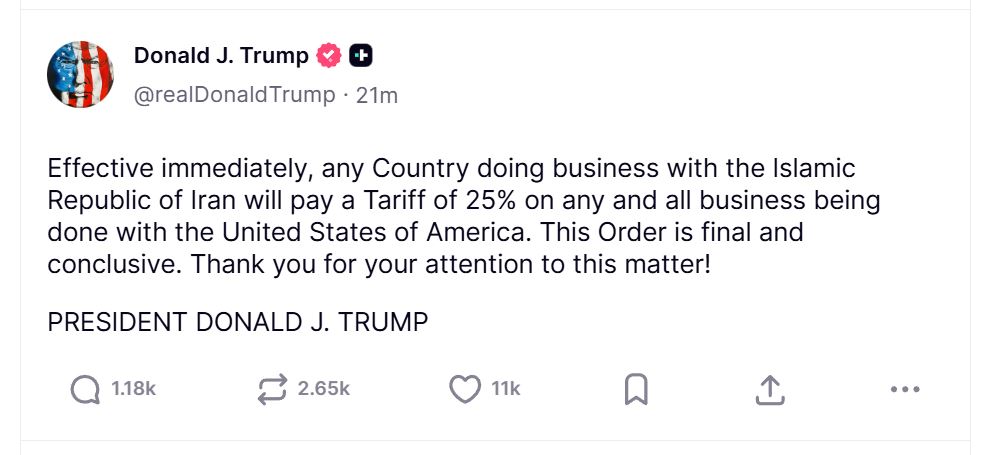Like the post with the heart icon
This screenshot has width=981, height=455.
(x=464, y=389)
